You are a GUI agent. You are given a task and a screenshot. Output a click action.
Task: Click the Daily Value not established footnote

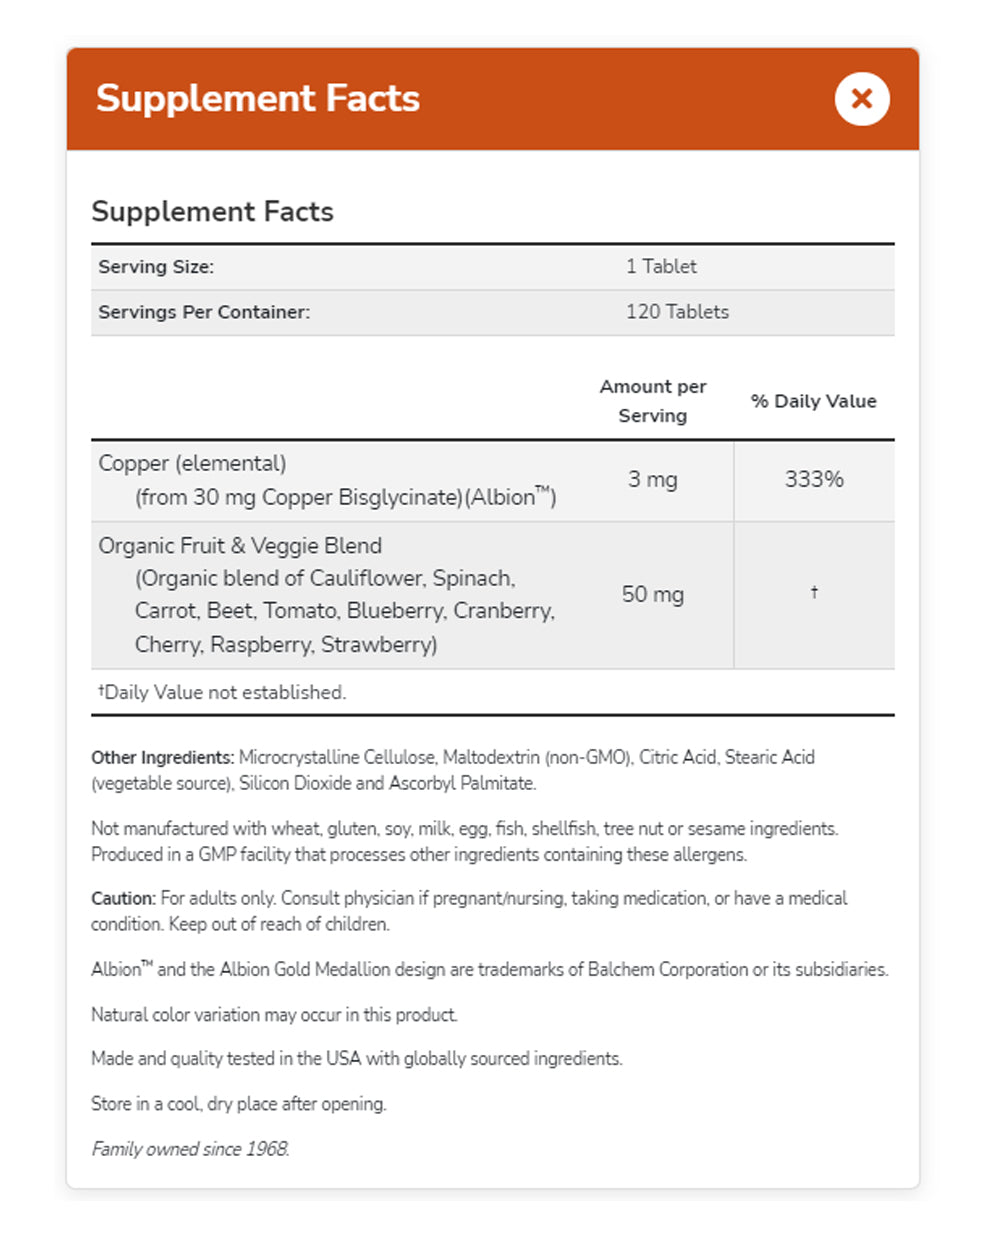[222, 692]
